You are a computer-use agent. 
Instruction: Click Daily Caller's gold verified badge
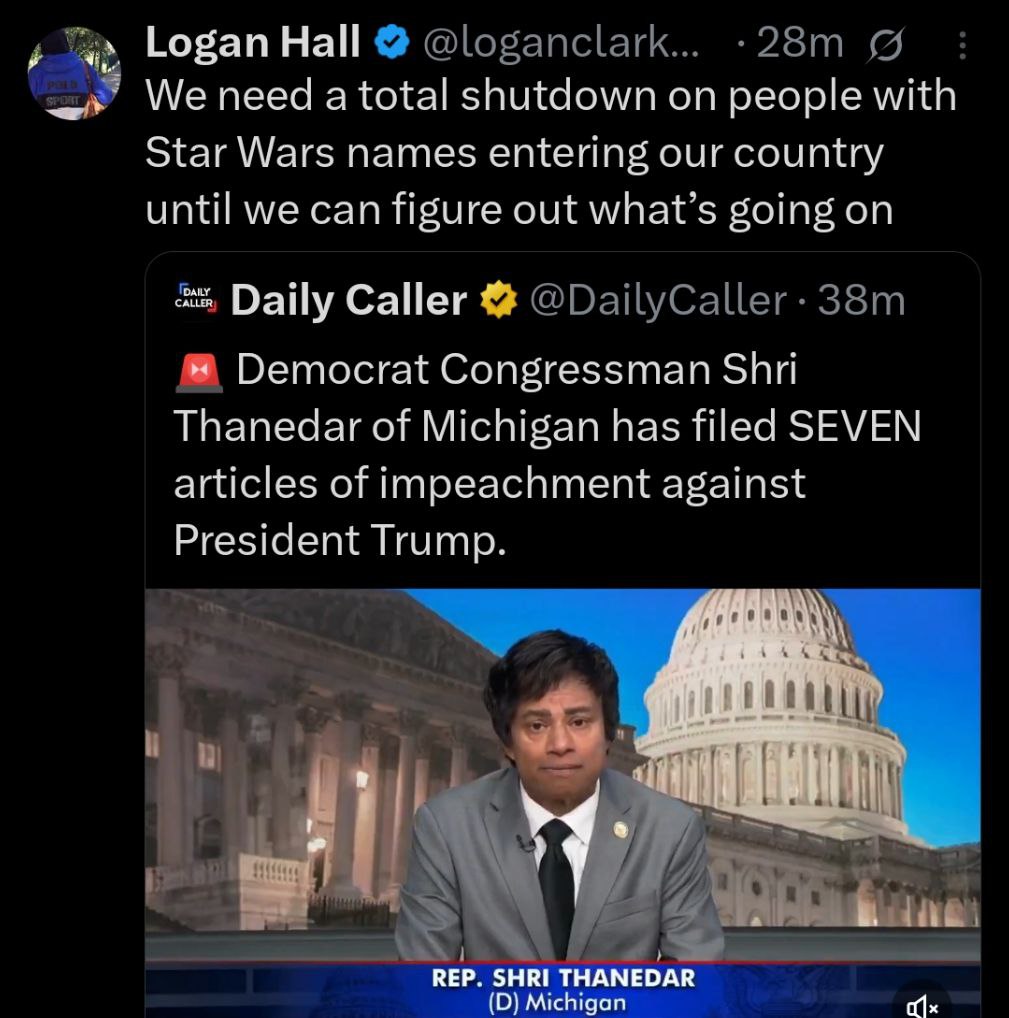pyautogui.click(x=498, y=299)
